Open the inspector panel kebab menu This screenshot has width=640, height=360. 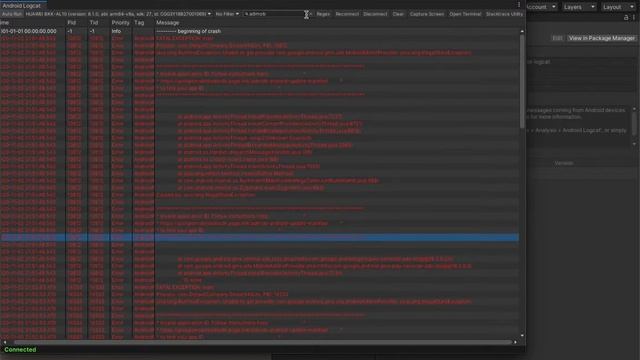click(x=634, y=17)
